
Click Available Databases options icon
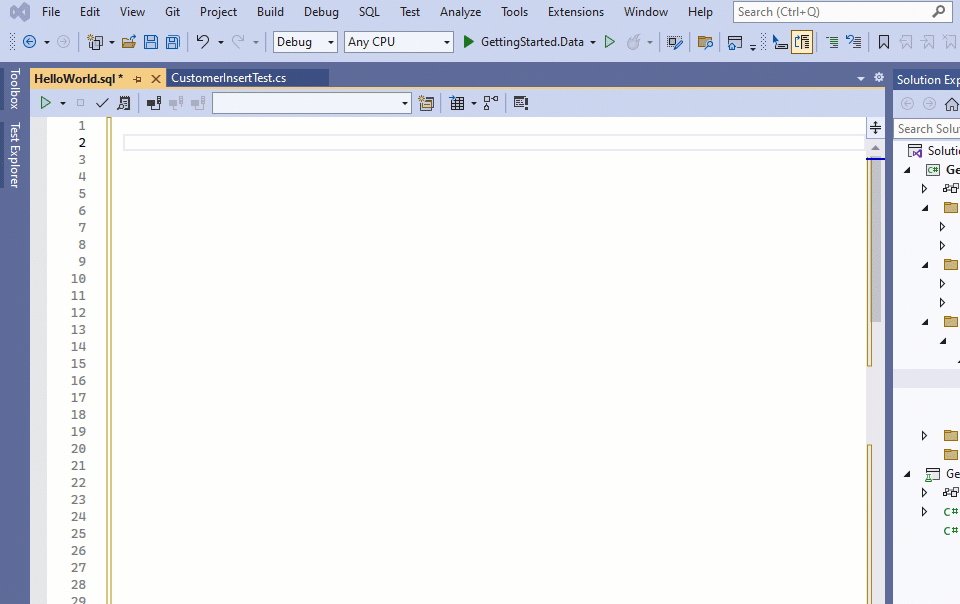pos(426,103)
